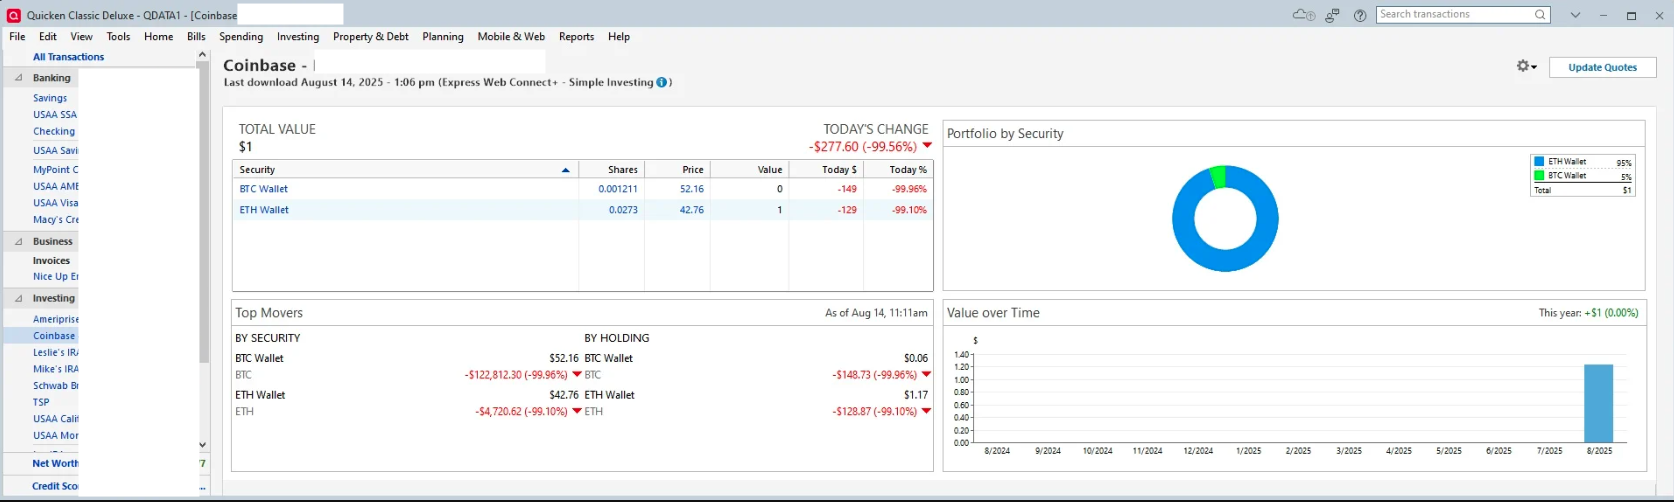Click the 8/2025 bar in Value over Time
Viewport: 1674px width, 502px height.
tap(1598, 403)
